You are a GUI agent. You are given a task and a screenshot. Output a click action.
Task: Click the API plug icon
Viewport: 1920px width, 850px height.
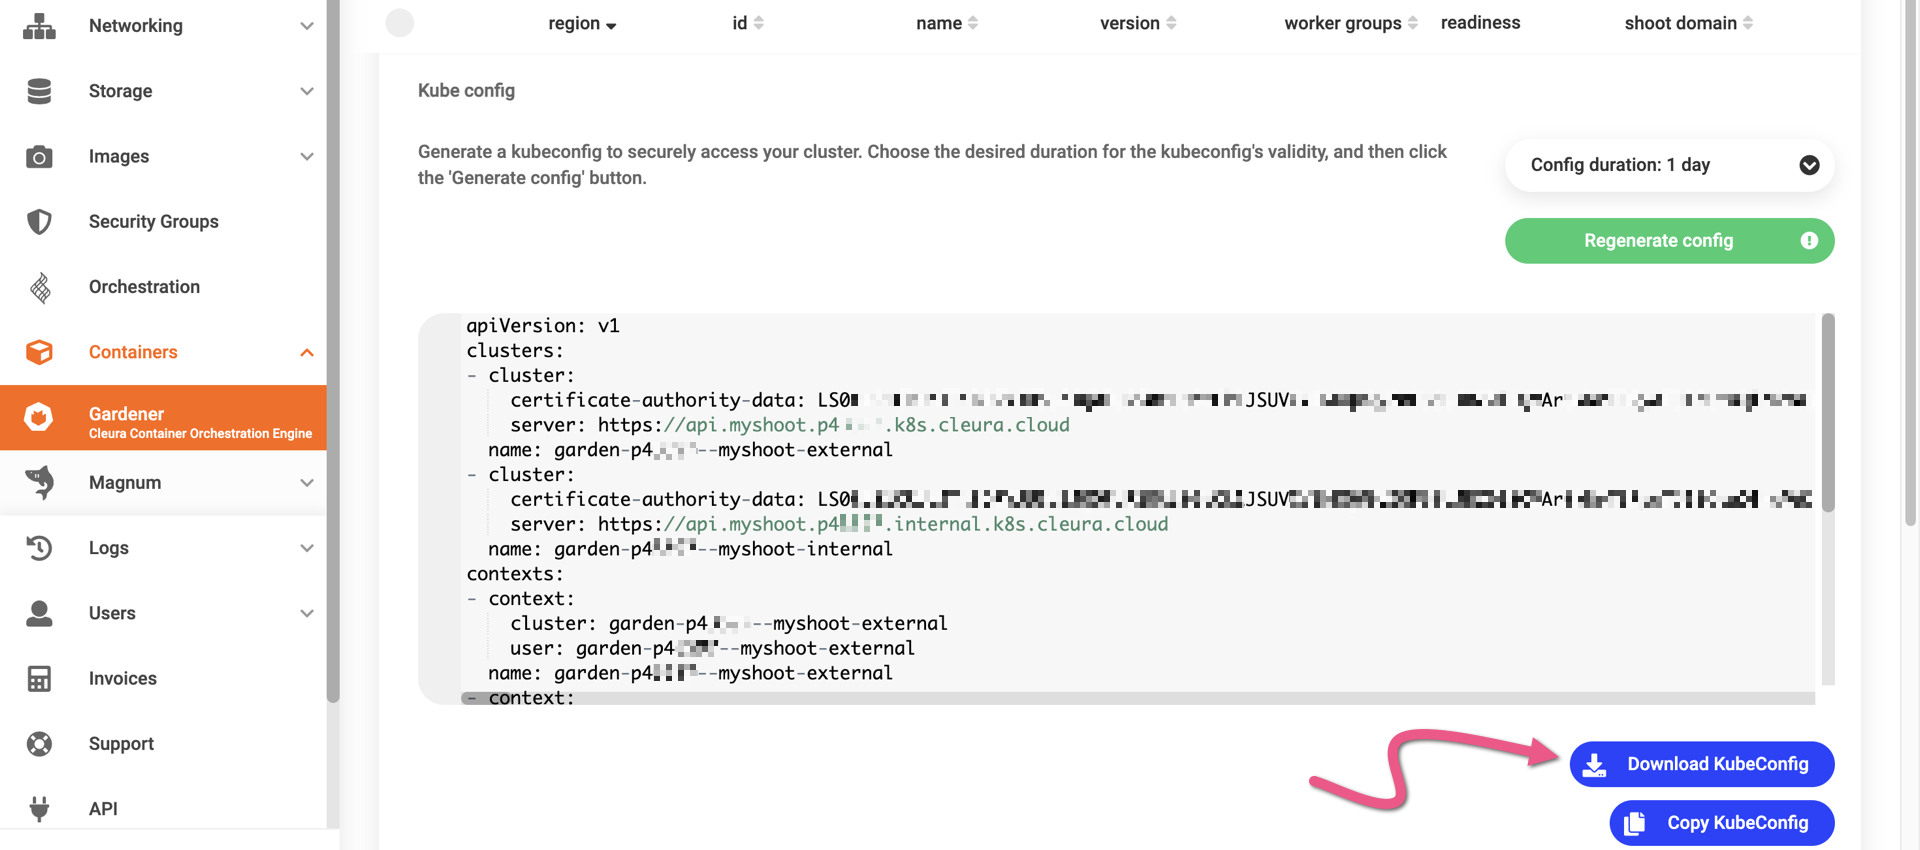[39, 808]
